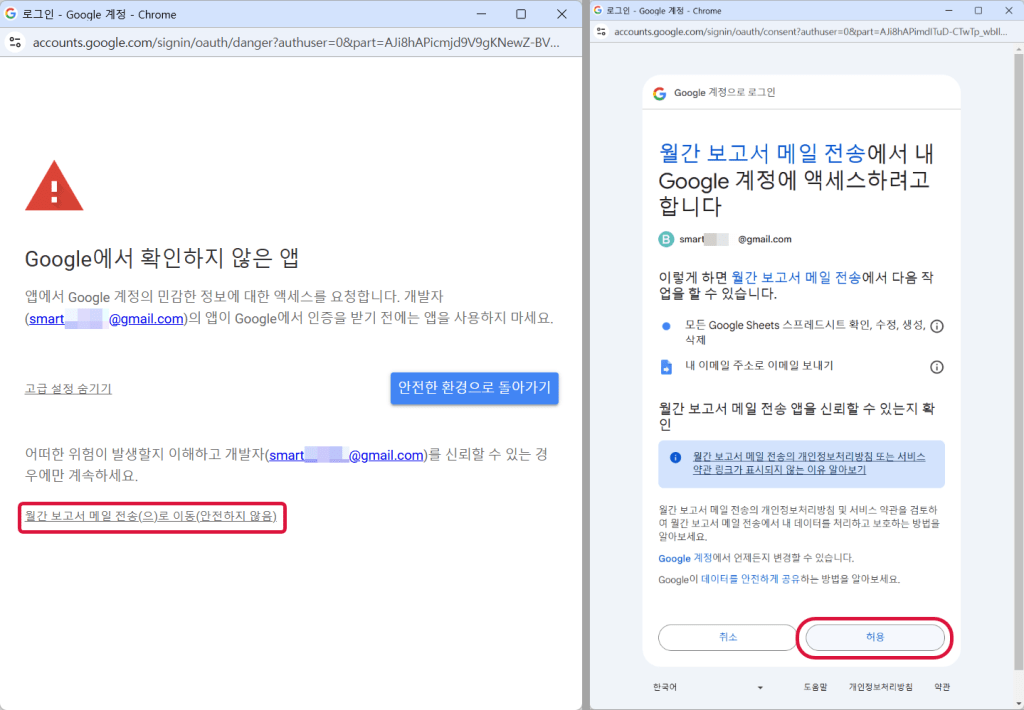This screenshot has width=1024, height=710.
Task: Open site info icon in right address bar
Action: click(x=602, y=32)
